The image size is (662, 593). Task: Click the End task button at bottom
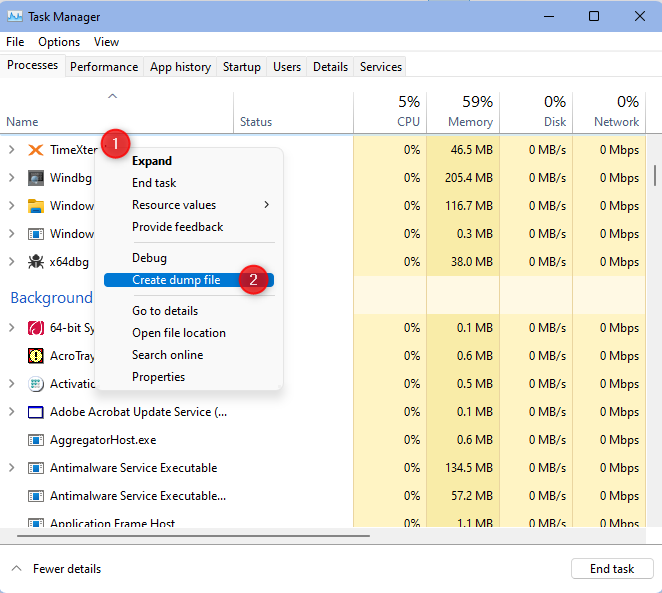point(612,569)
